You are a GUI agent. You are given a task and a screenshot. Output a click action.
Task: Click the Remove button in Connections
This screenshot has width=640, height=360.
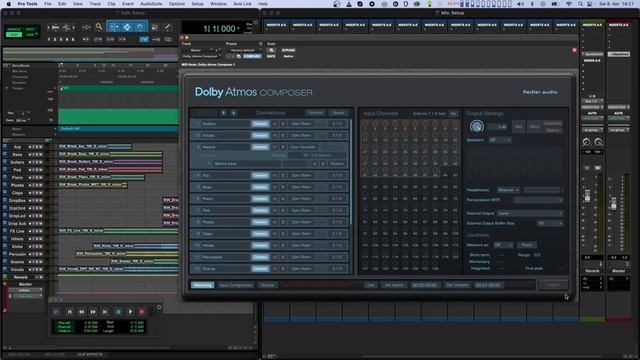[315, 113]
